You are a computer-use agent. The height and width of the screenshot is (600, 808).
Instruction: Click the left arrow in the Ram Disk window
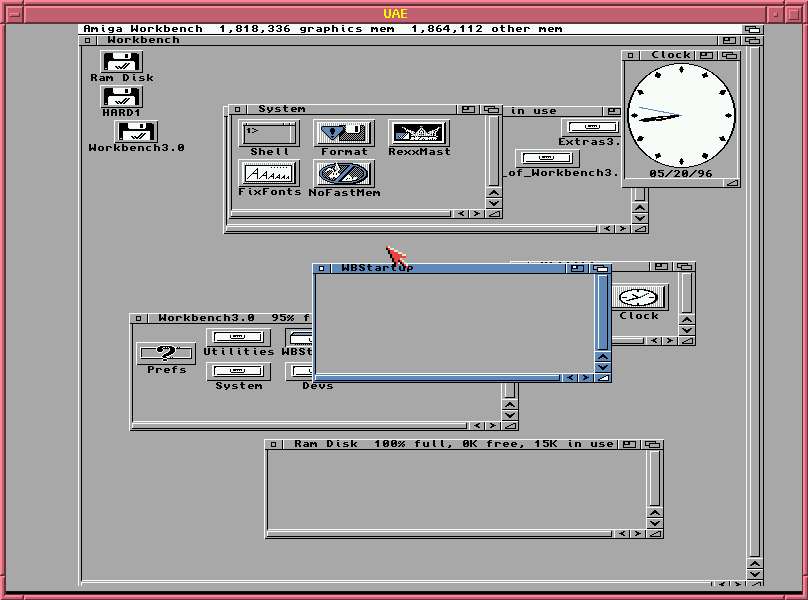coord(622,534)
